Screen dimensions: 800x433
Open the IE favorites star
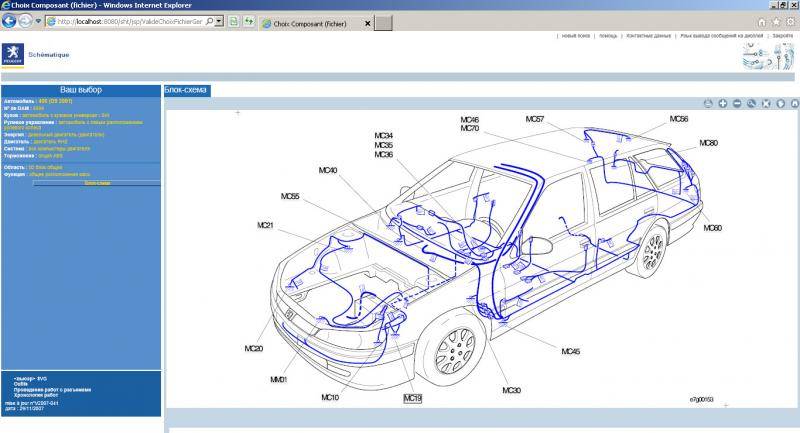[777, 21]
